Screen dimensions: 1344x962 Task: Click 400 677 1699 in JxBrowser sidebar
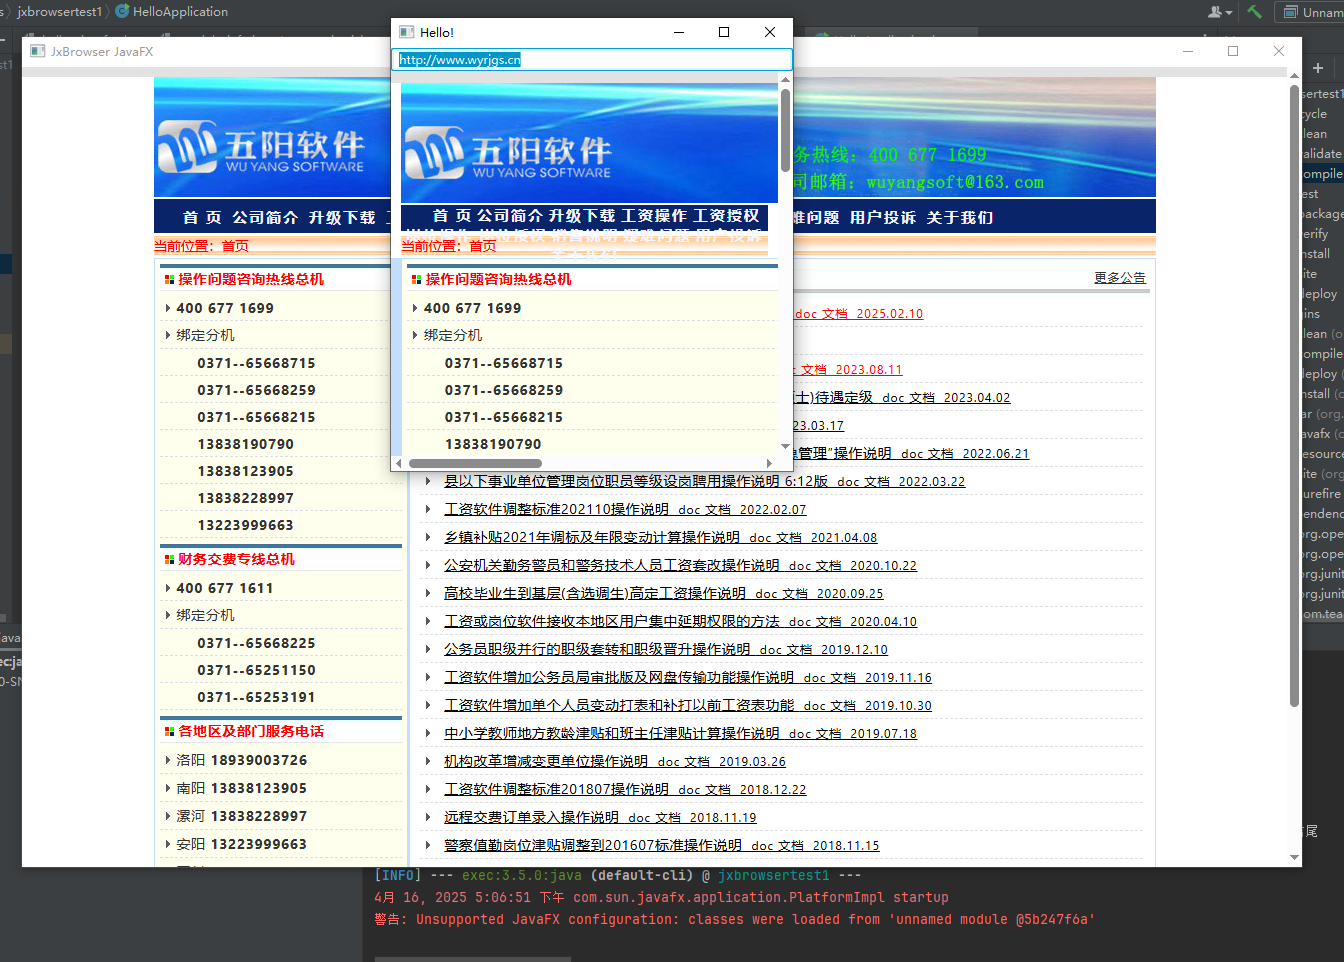pos(225,308)
